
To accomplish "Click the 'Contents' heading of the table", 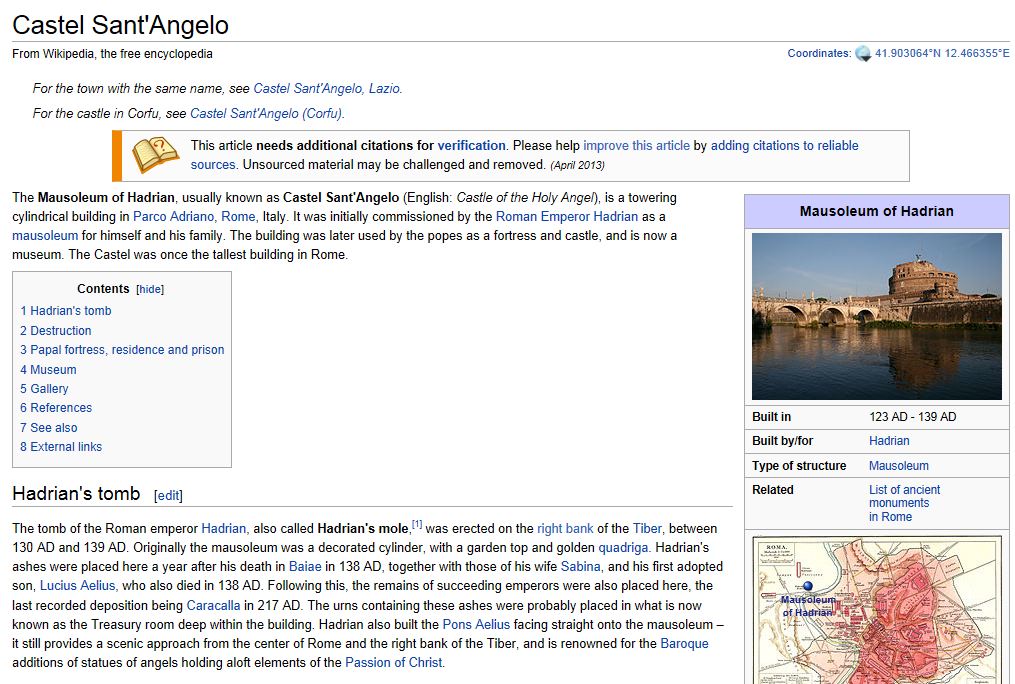I will [103, 289].
